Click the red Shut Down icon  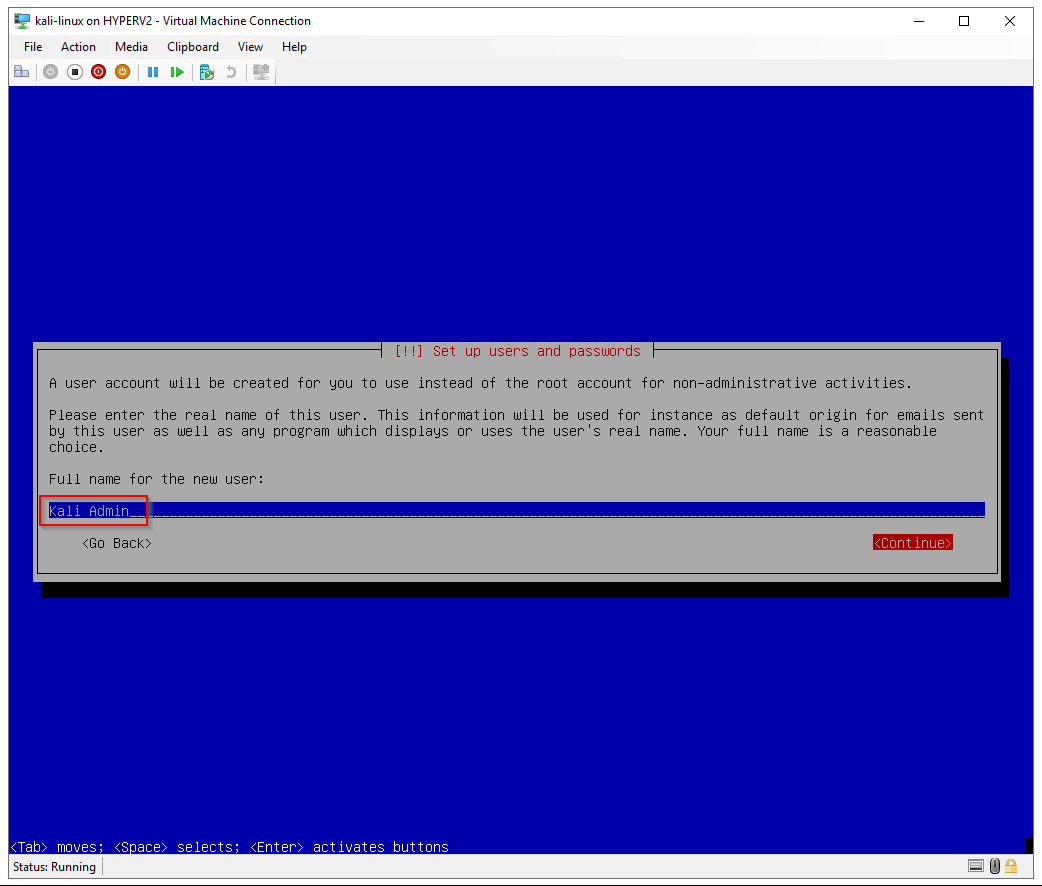98,72
